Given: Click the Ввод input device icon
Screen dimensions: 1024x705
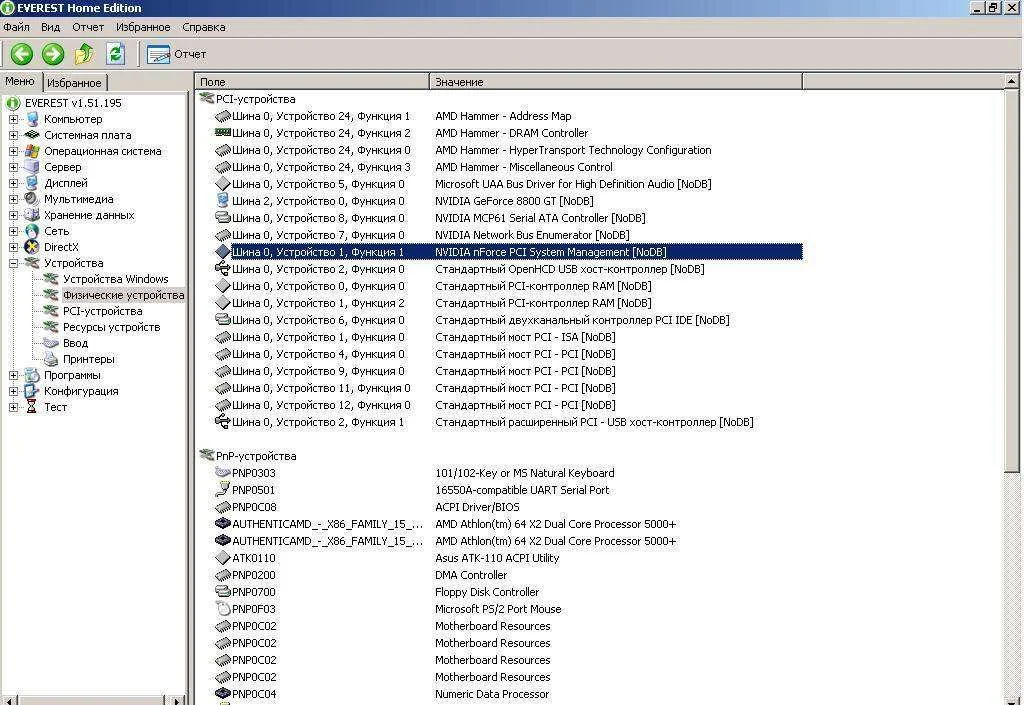Looking at the screenshot, I should click(x=51, y=343).
